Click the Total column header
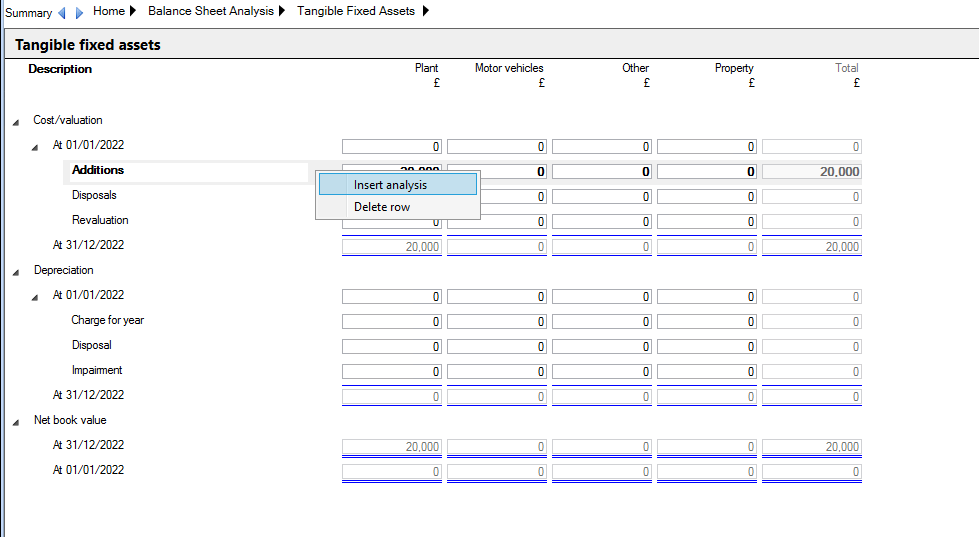Screen dimensions: 979x537 pos(847,68)
